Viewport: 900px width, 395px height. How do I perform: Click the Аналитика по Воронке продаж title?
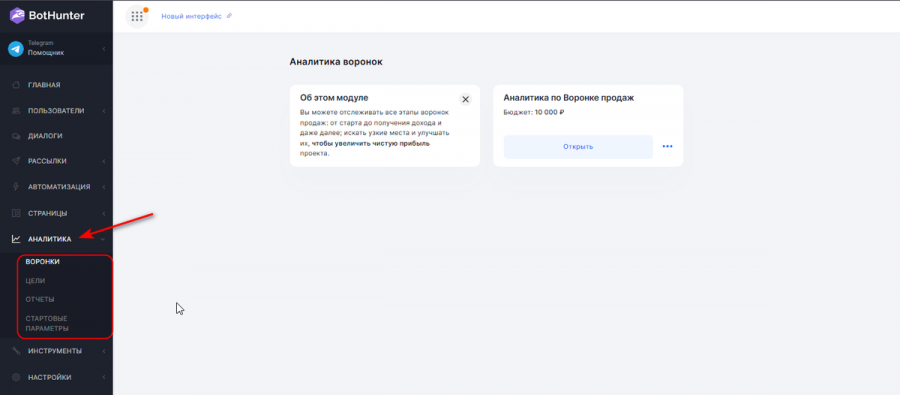coord(569,98)
